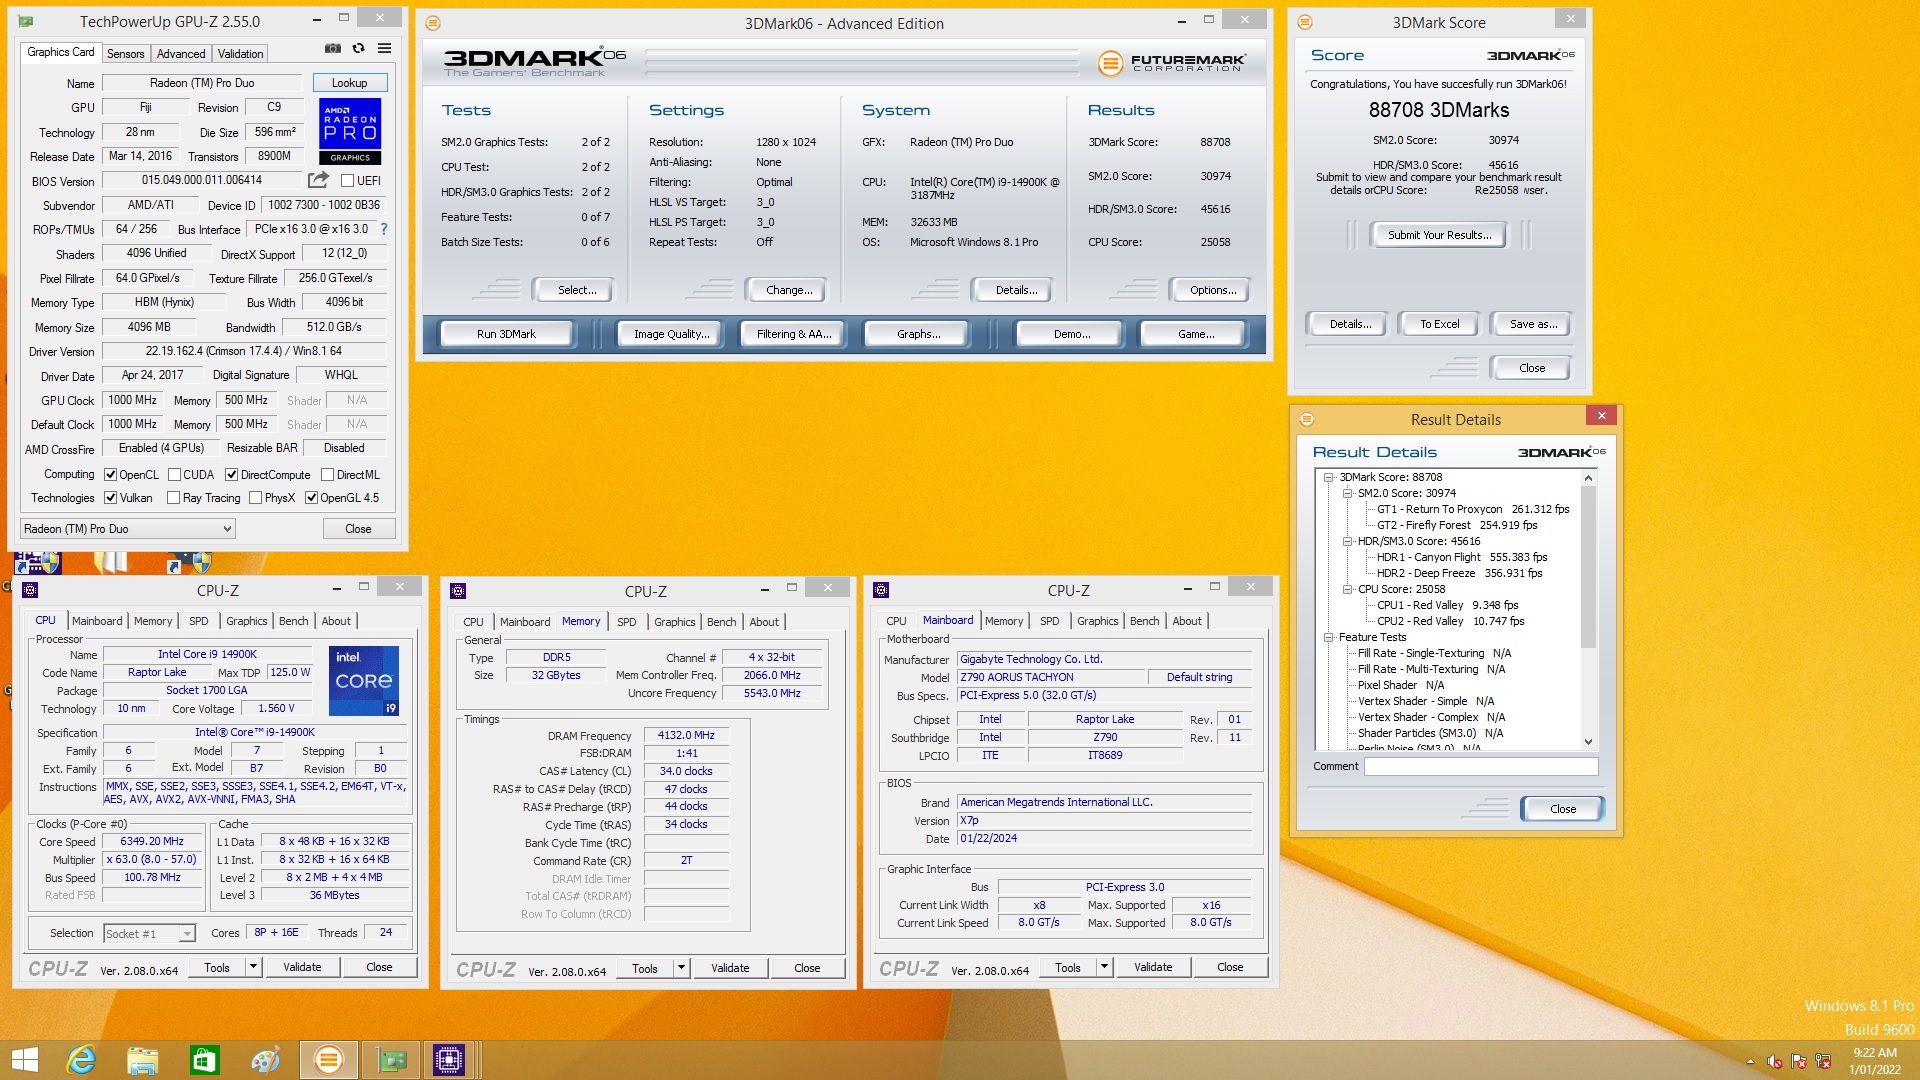The image size is (1920, 1080).
Task: Toggle the DirectCompute checkbox
Action: (232, 475)
